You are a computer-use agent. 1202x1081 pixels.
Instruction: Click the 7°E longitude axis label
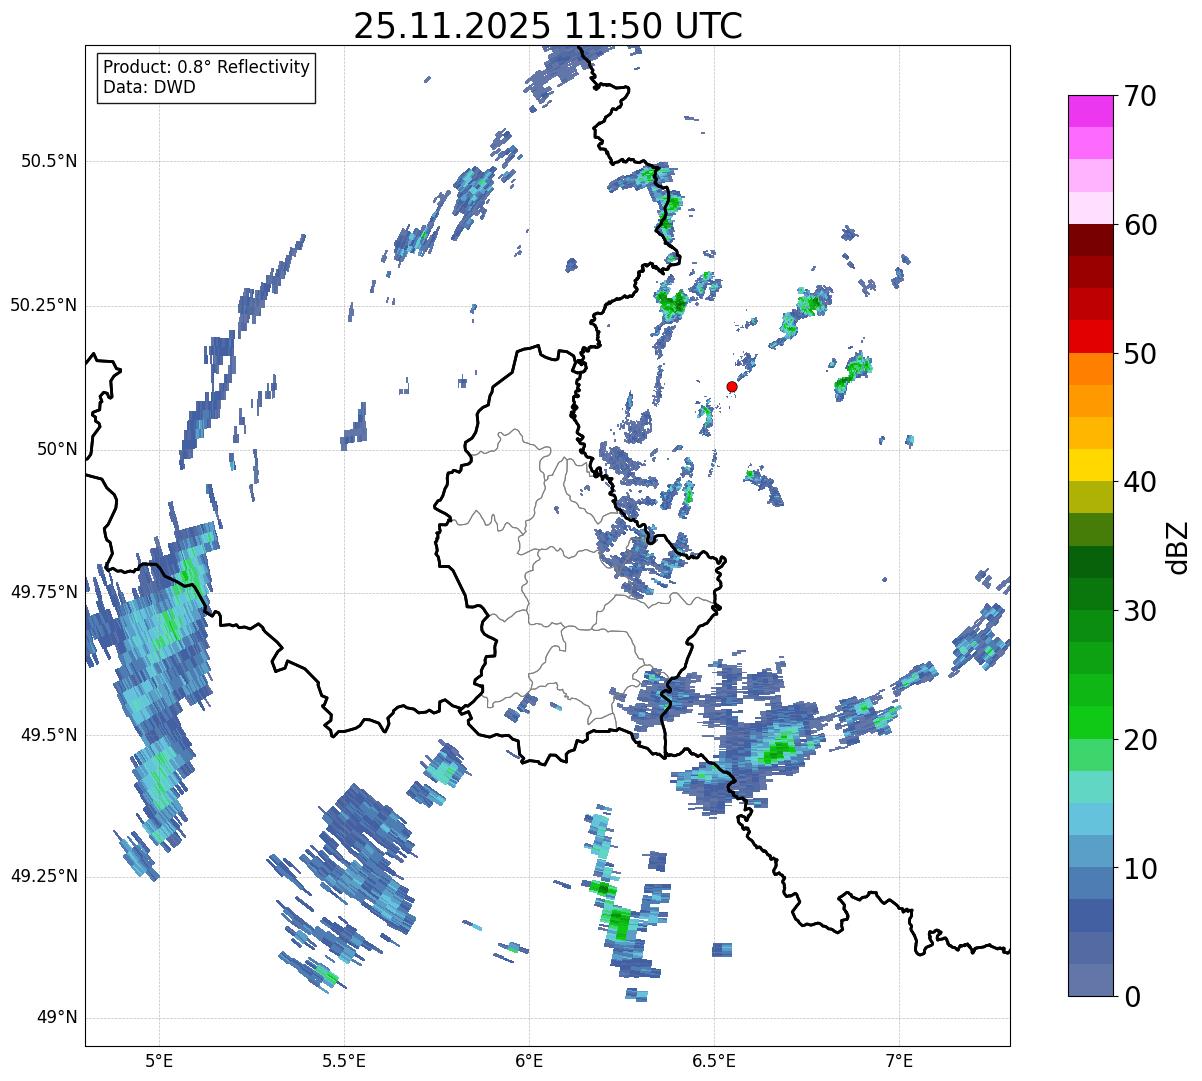click(x=899, y=1059)
